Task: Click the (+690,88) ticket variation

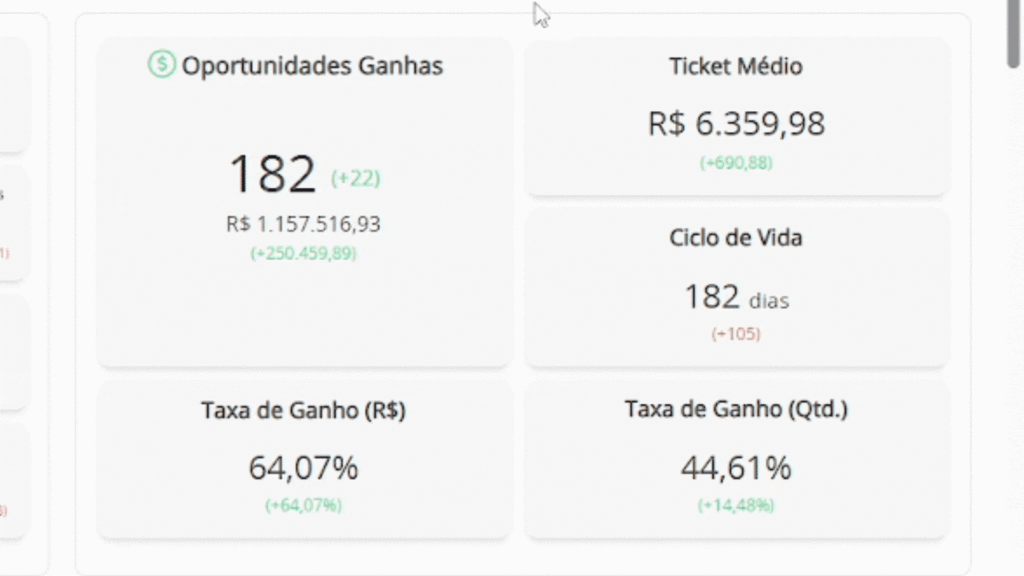Action: click(x=736, y=163)
